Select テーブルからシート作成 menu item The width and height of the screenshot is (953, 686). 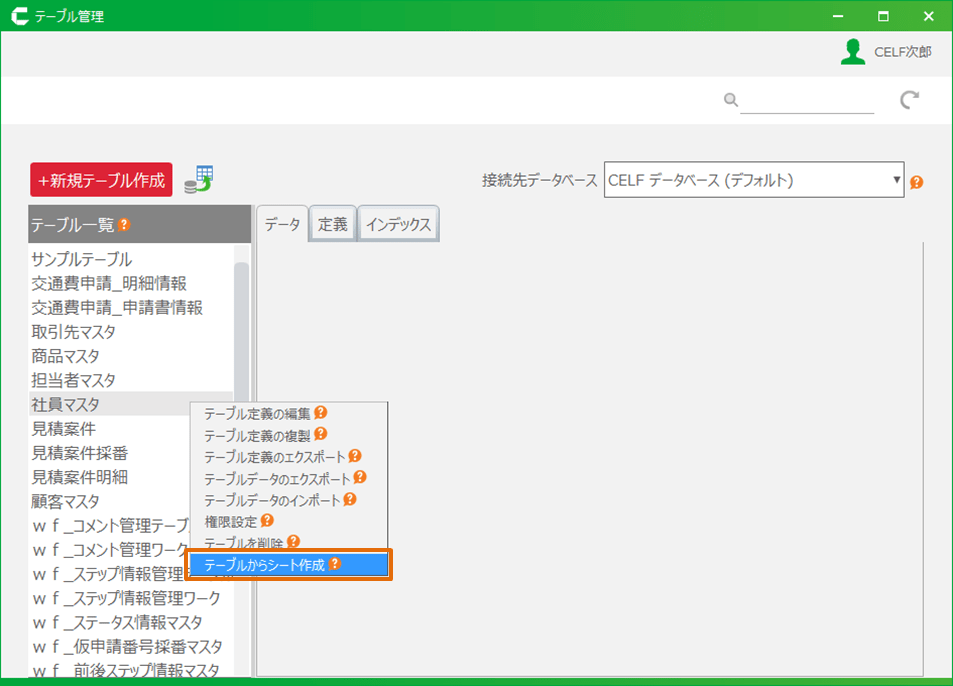[265, 565]
